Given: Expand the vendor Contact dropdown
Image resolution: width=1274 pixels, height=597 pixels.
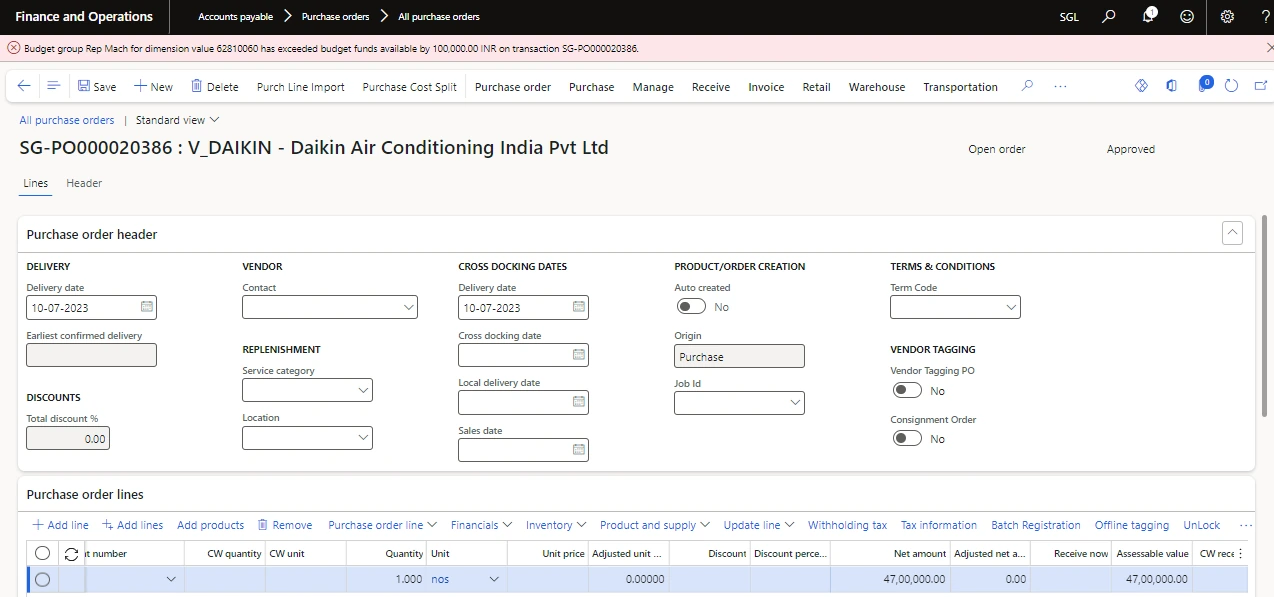Looking at the screenshot, I should click(x=408, y=307).
